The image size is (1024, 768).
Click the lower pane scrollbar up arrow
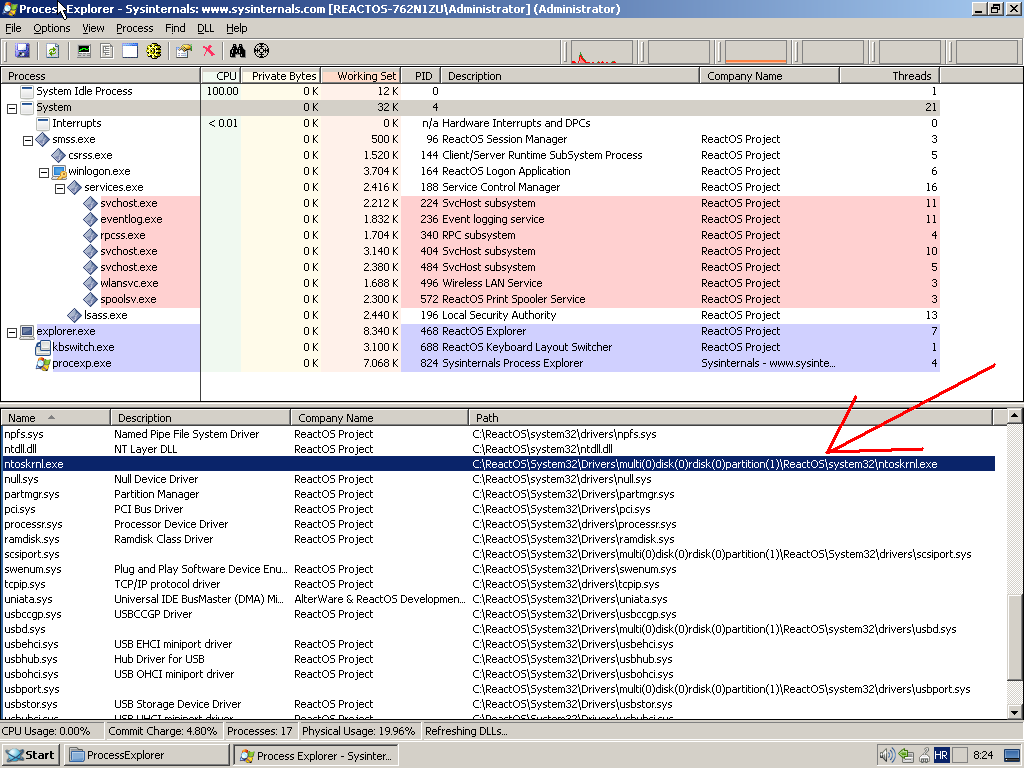pos(1014,415)
